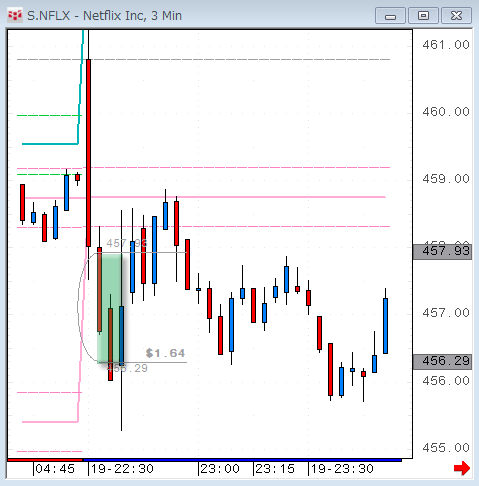Click the red session bar above time axis
The image size is (479, 486).
[x=45, y=460]
